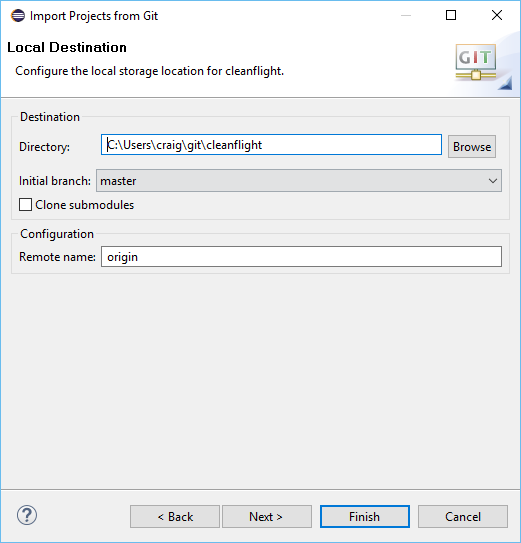Image resolution: width=521 pixels, height=543 pixels.
Task: Close the dialog using the X icon
Action: [x=497, y=16]
